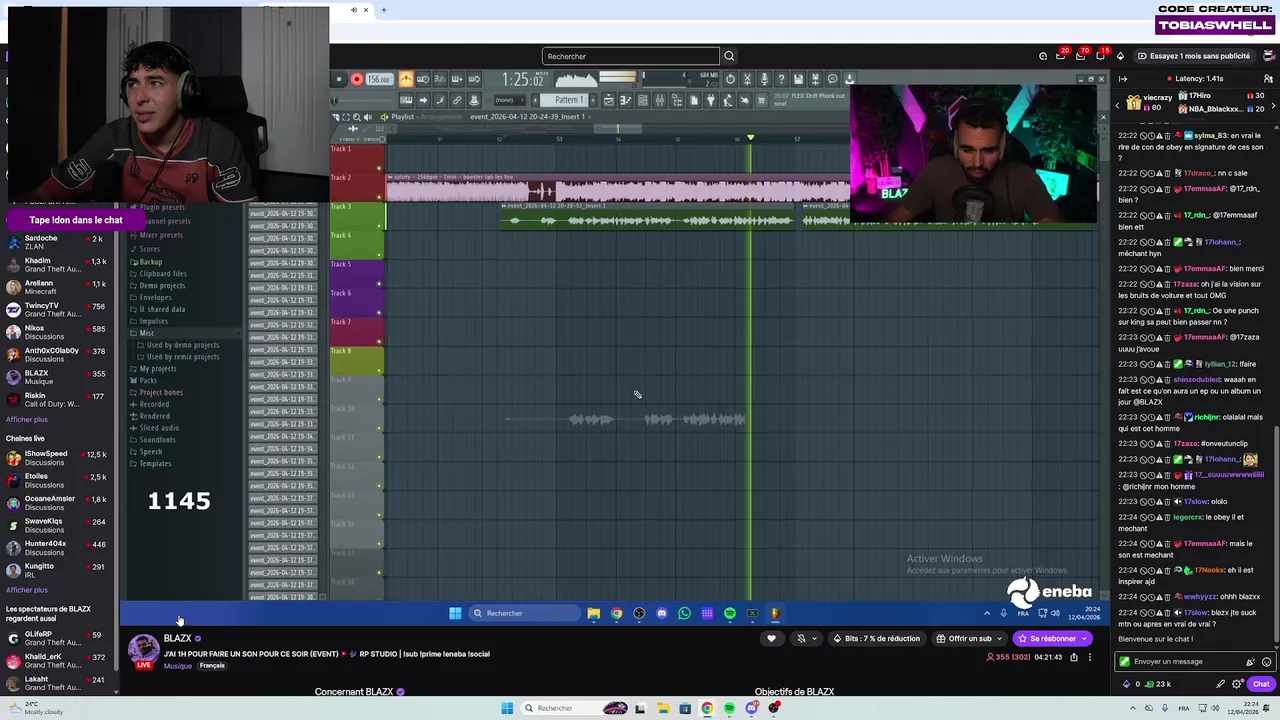Click the Twitch Rechercher search field
Screen dimensions: 1280x720
click(x=631, y=56)
